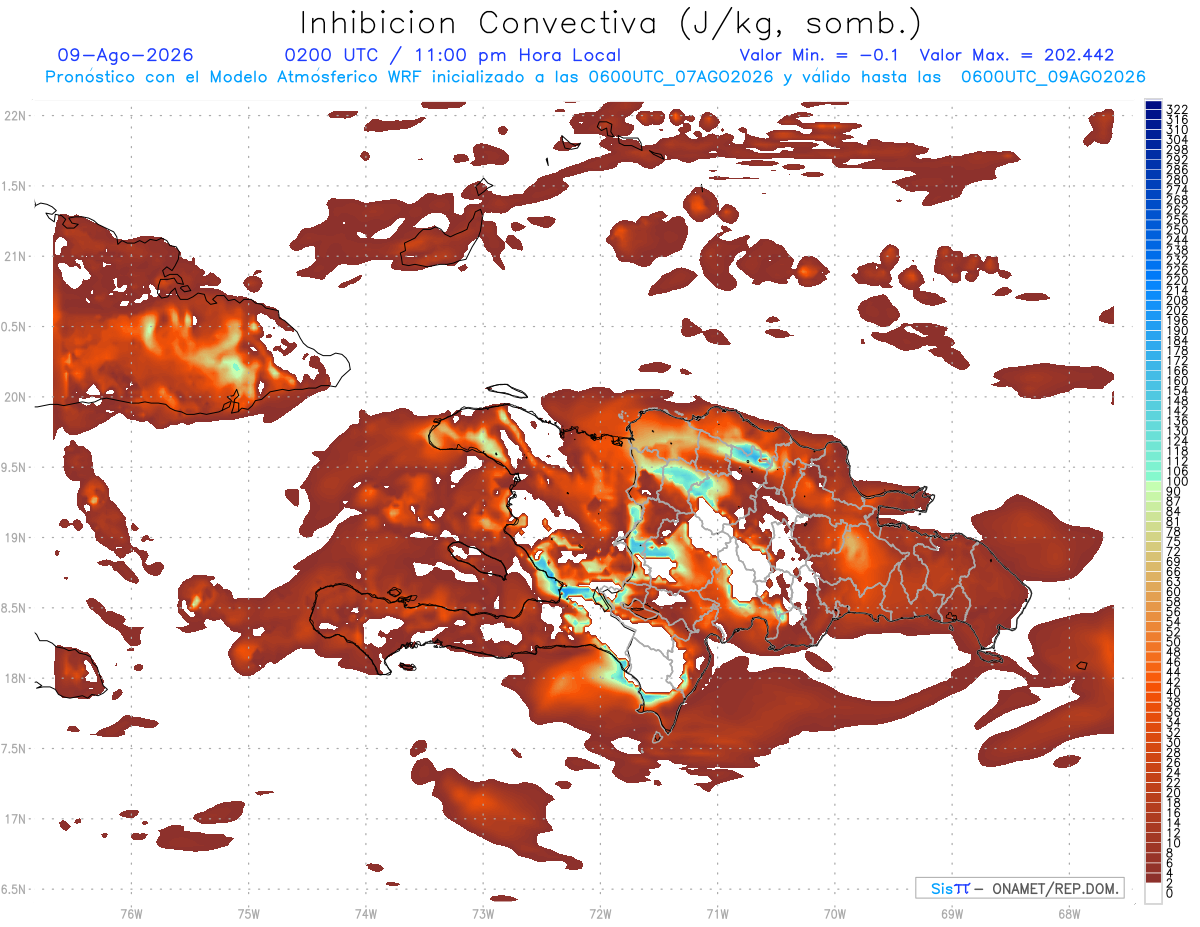Click the '71W' longitude label
1200x927 pixels.
pyautogui.click(x=717, y=913)
